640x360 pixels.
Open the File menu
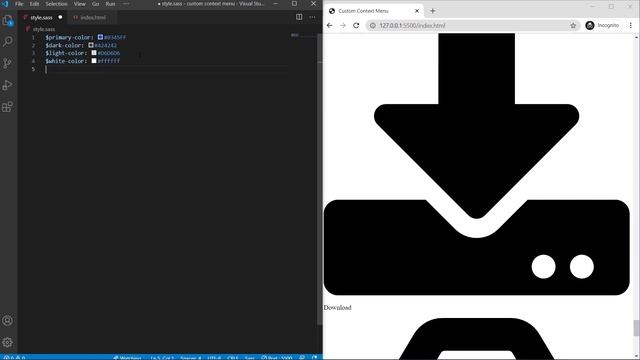[x=19, y=4]
